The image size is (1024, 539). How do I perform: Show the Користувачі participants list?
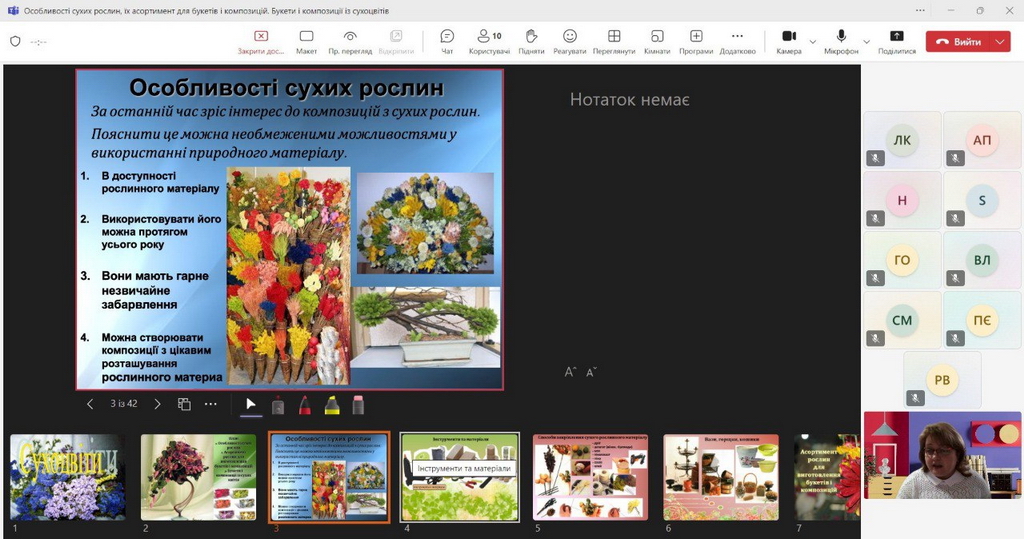[x=489, y=41]
